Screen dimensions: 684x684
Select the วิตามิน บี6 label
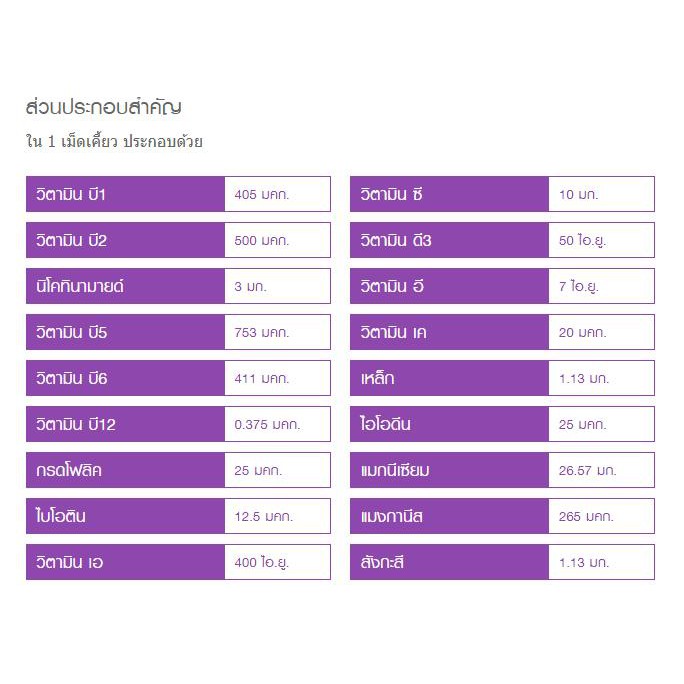(125, 378)
